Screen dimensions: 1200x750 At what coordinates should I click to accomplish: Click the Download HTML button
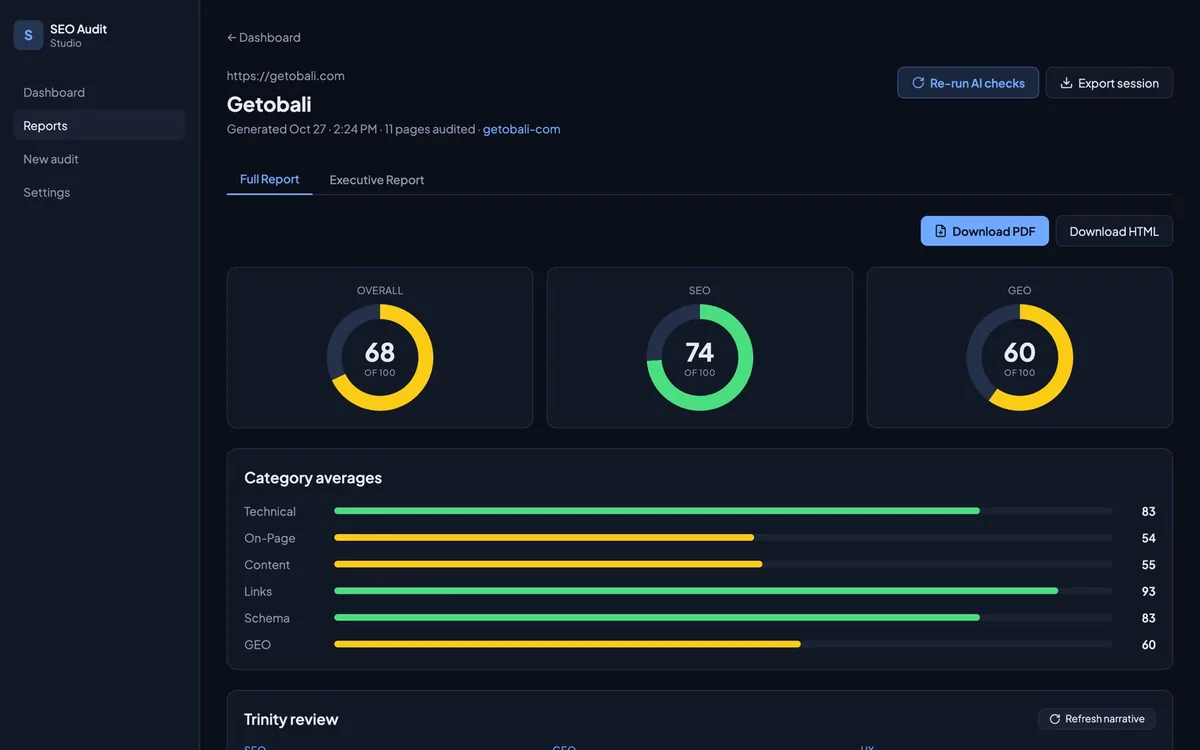tap(1114, 231)
